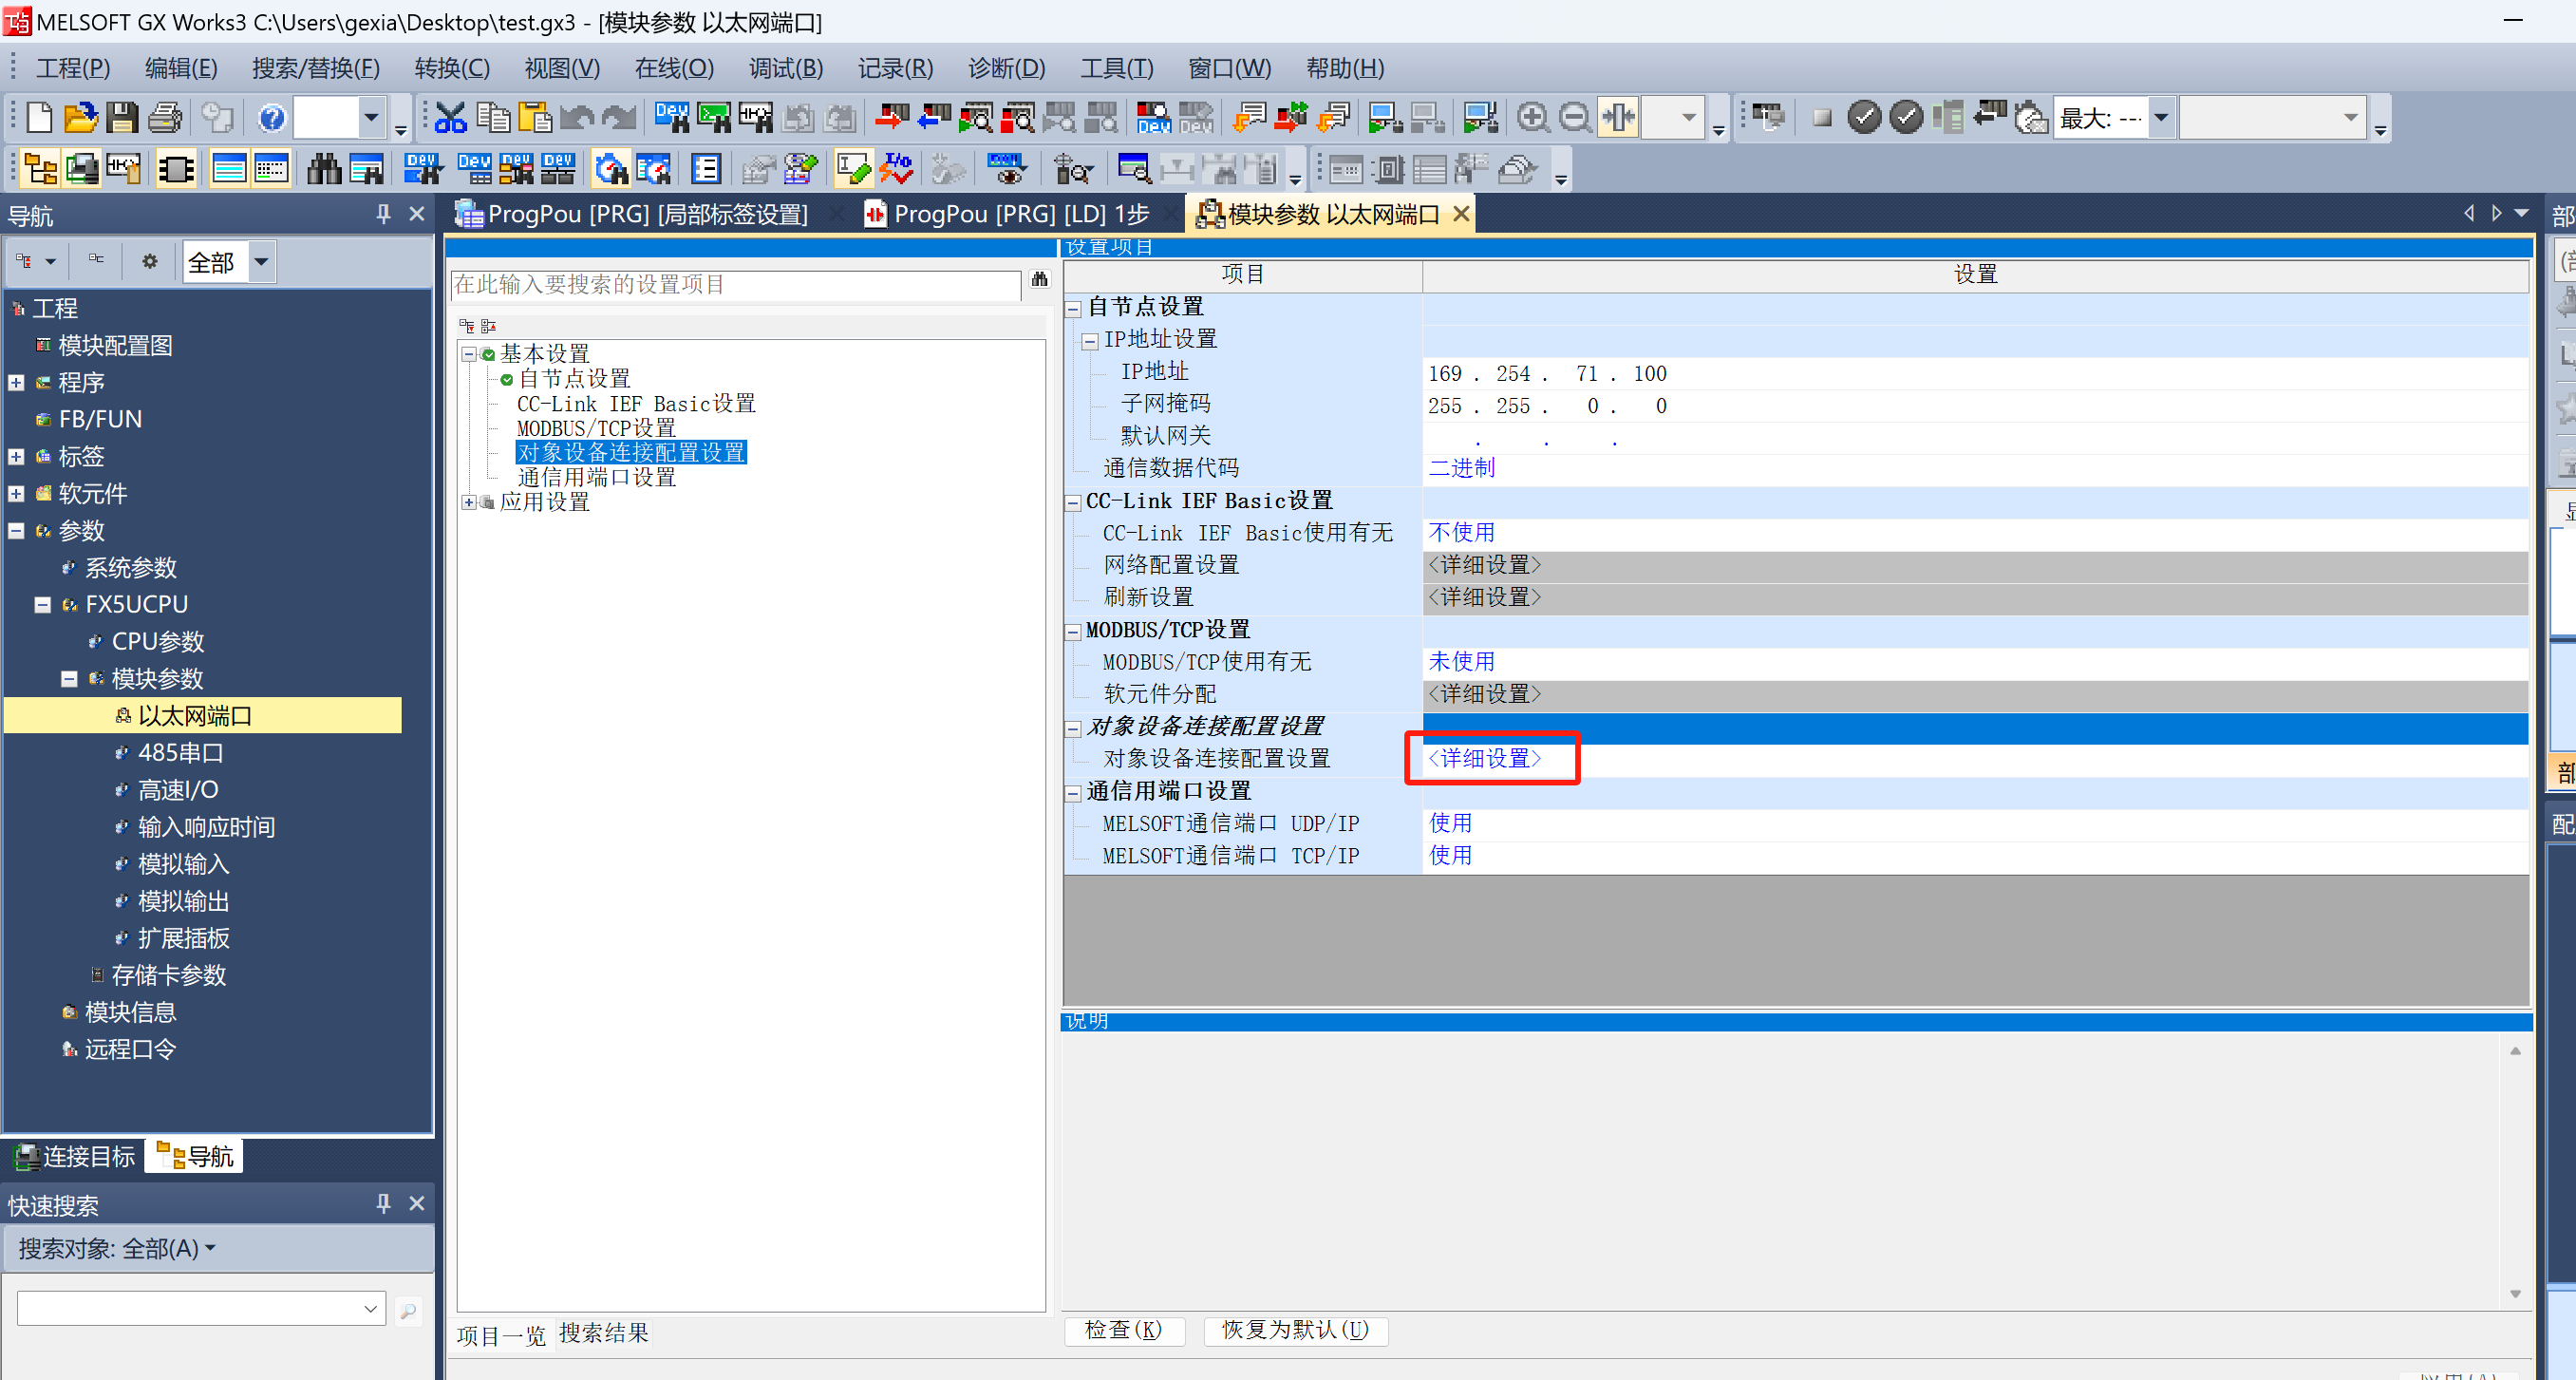Click the gray square stop icon
2576x1380 pixels.
[1822, 118]
